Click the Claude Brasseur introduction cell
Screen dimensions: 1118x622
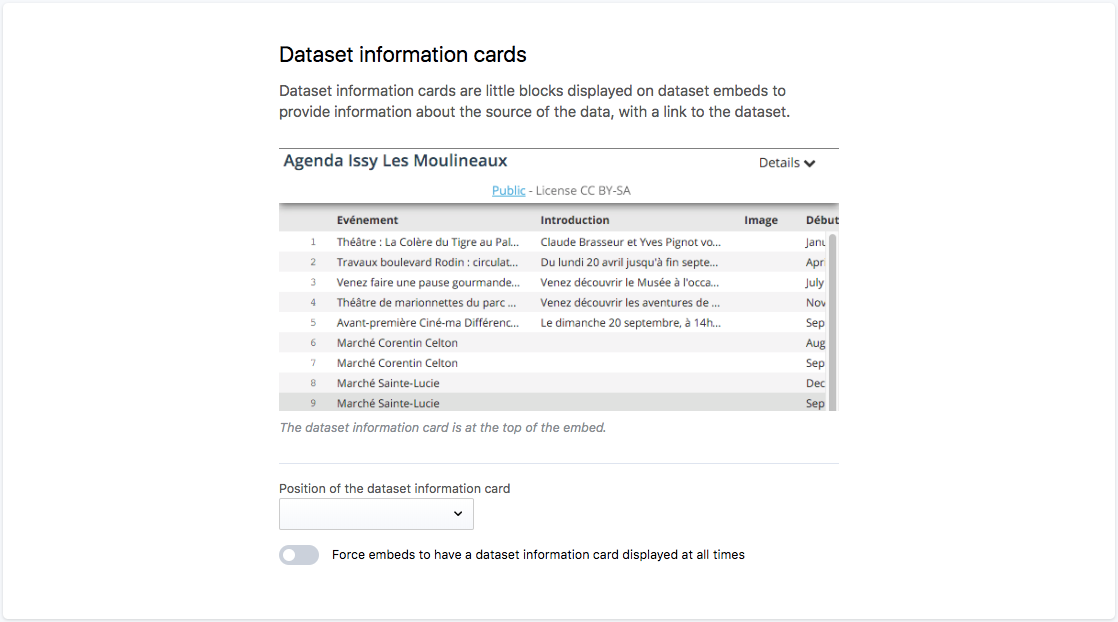pos(630,242)
